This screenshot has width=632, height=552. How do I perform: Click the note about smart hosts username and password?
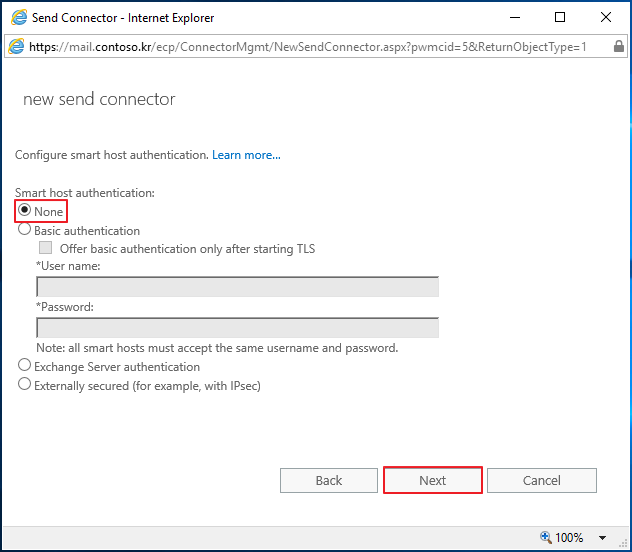[x=217, y=348]
